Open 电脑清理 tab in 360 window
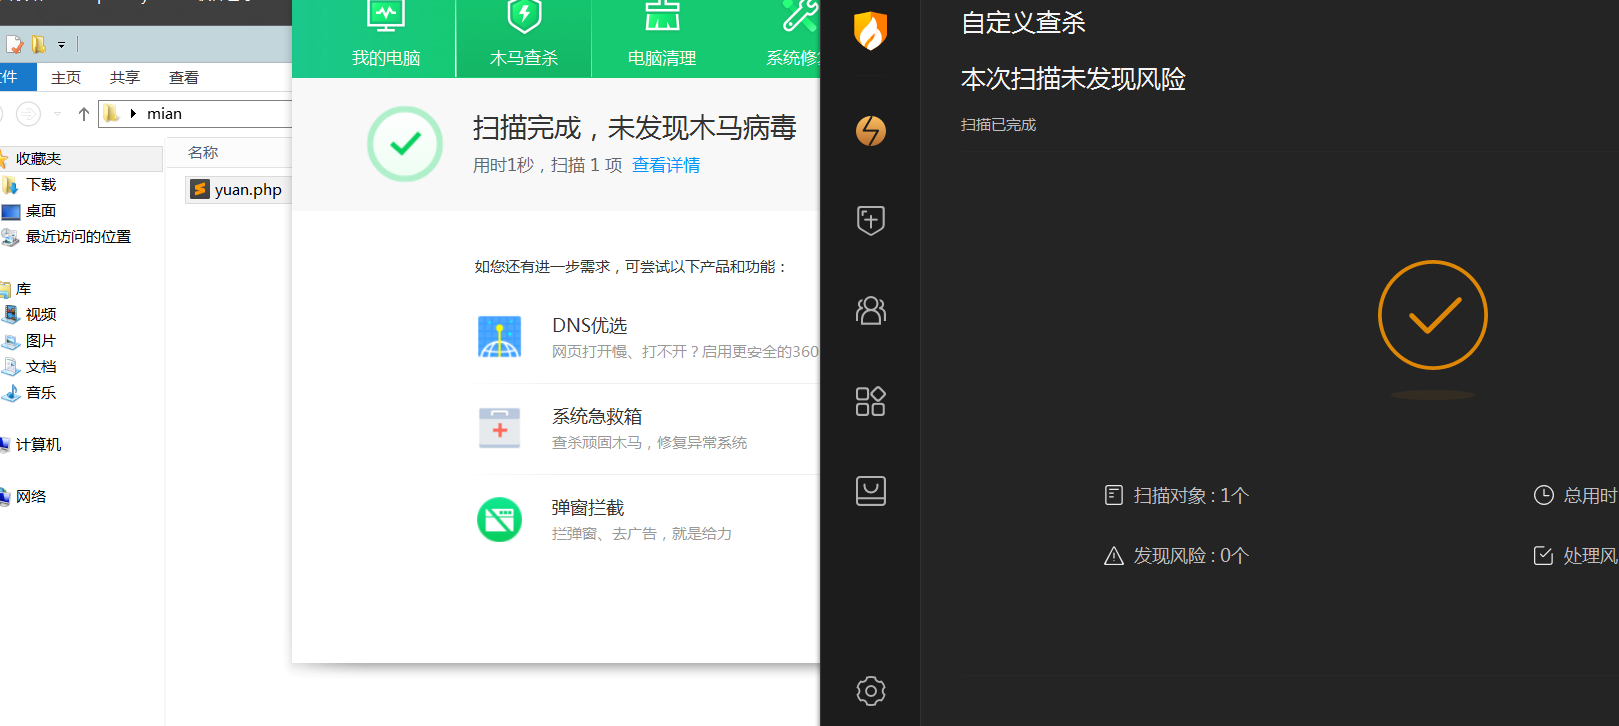Viewport: 1619px width, 726px height. 661,38
